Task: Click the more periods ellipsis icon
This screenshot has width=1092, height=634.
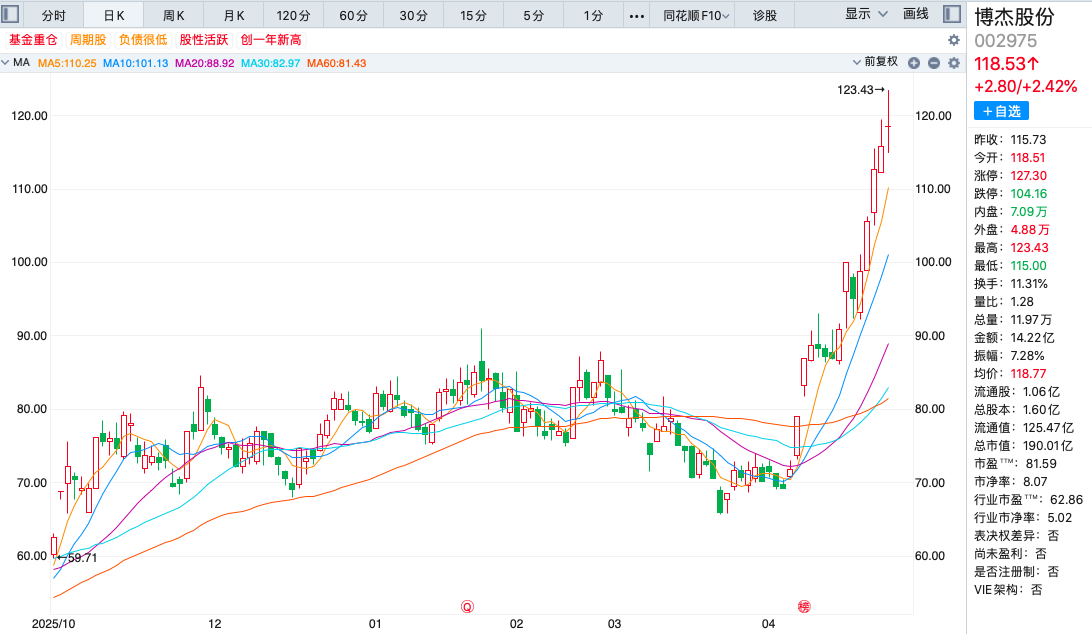Action: 637,15
